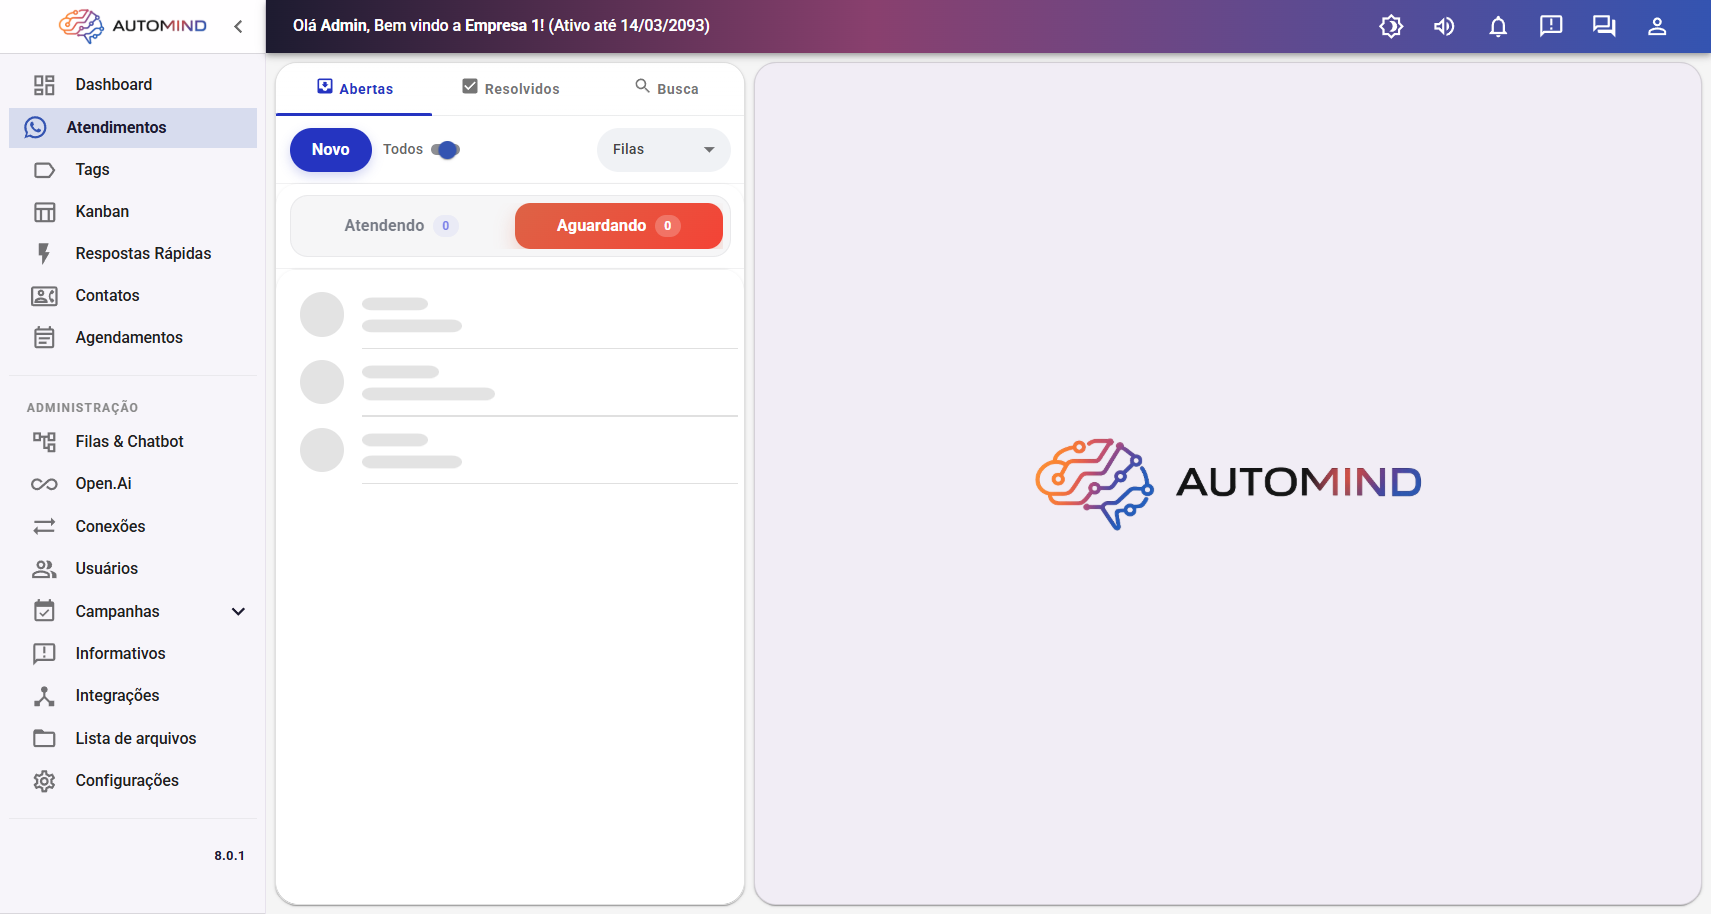The image size is (1711, 914).
Task: Click the Novo button
Action: tap(331, 150)
